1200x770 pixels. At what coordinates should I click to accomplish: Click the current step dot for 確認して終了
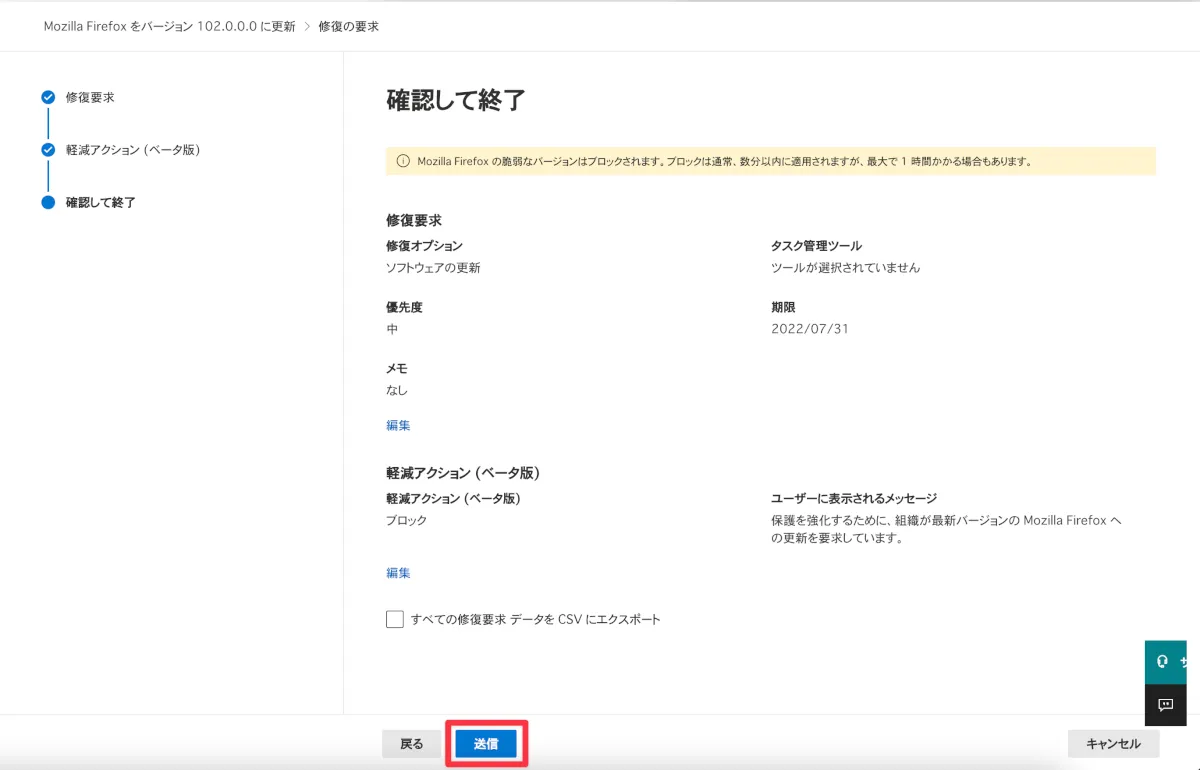coord(48,202)
